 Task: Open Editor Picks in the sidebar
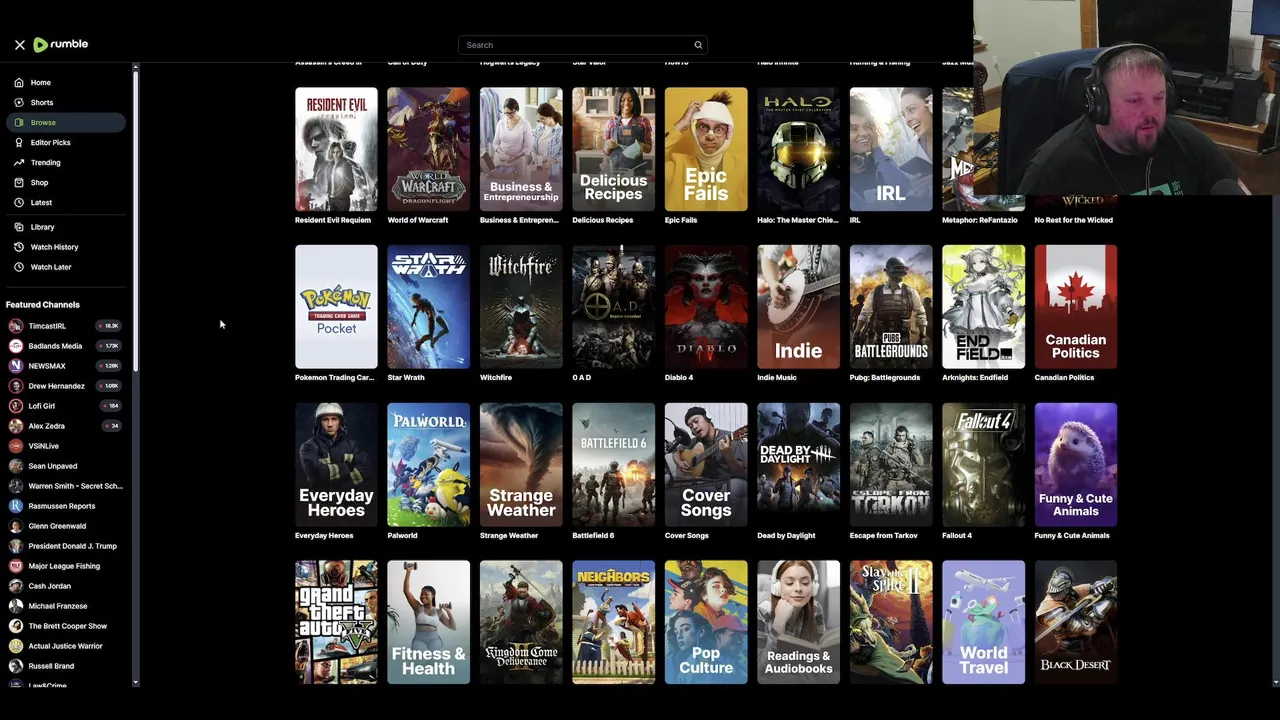tap(66, 143)
